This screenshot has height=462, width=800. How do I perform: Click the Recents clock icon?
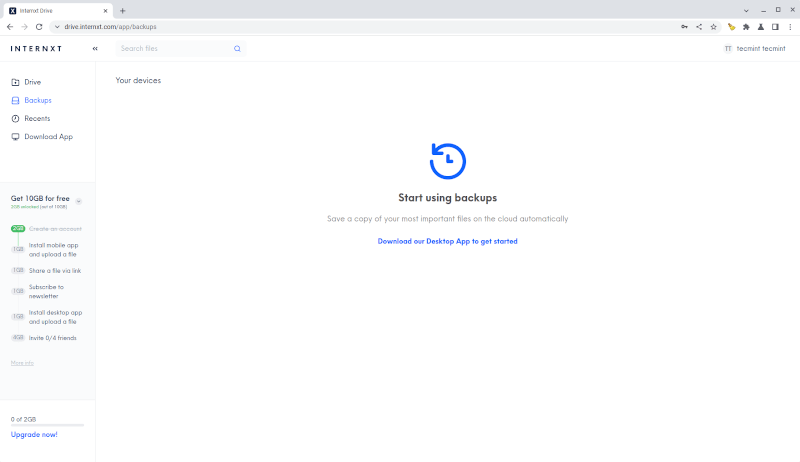15,119
